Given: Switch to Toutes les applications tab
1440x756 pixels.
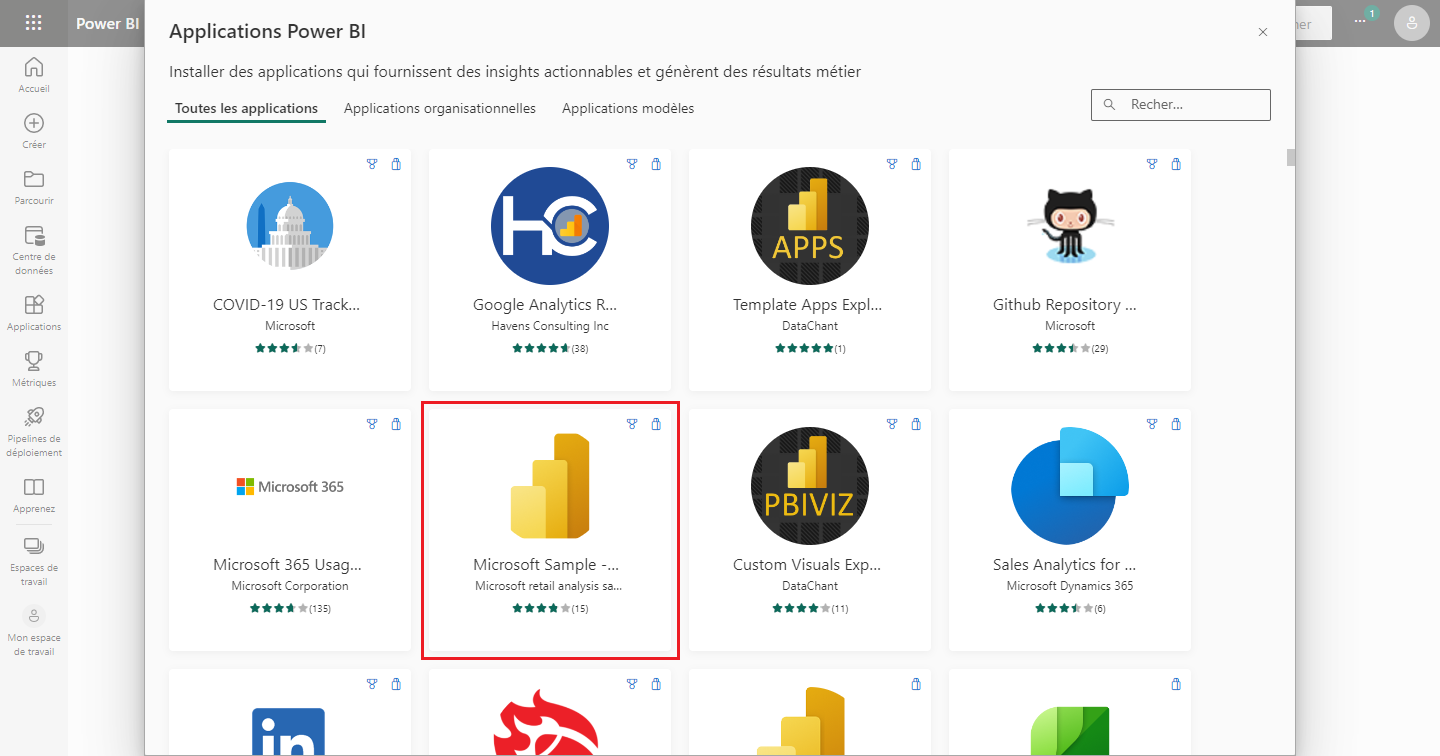Looking at the screenshot, I should click(x=246, y=108).
